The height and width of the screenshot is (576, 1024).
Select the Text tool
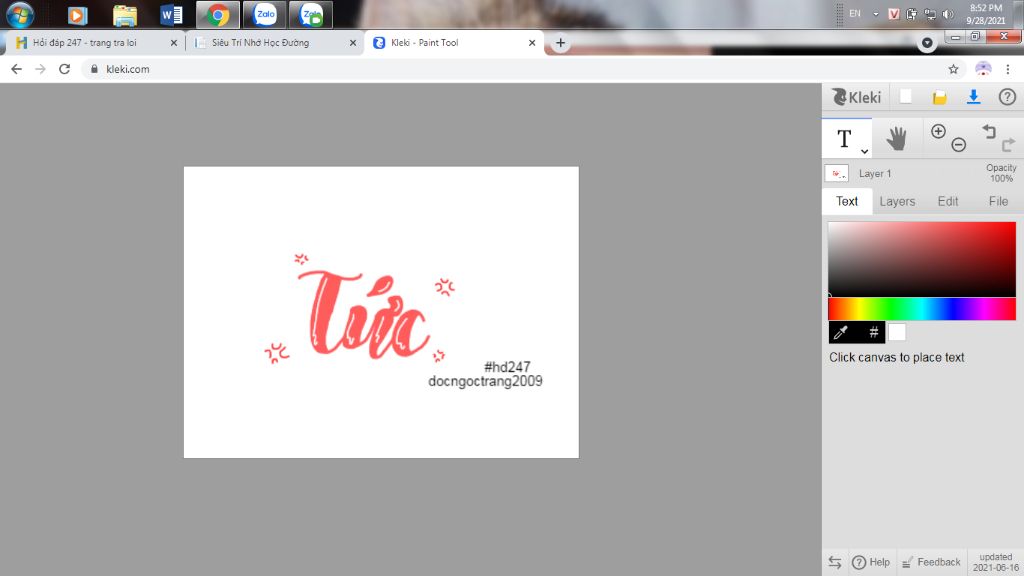(844, 138)
